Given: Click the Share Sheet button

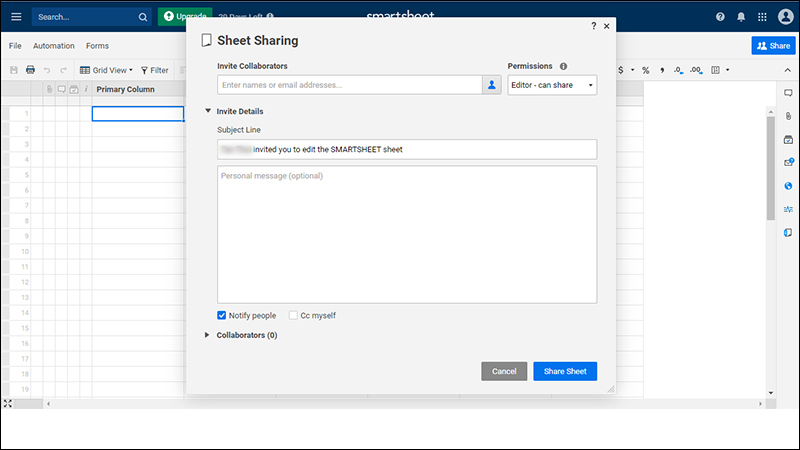Looking at the screenshot, I should tap(565, 371).
